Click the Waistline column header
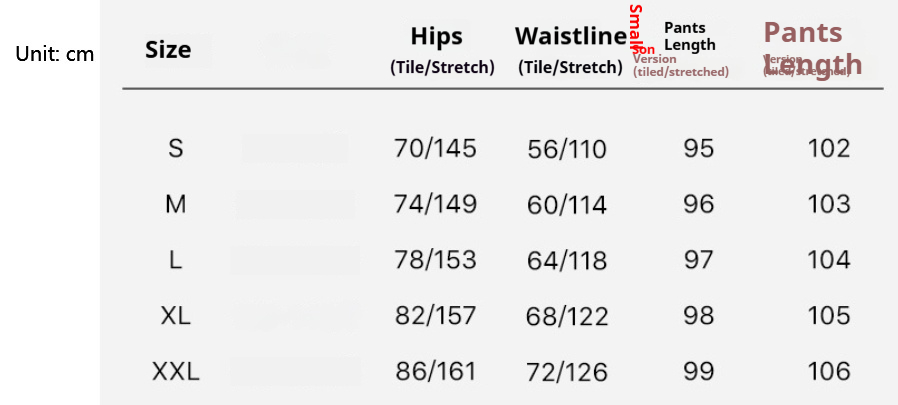 click(x=570, y=36)
